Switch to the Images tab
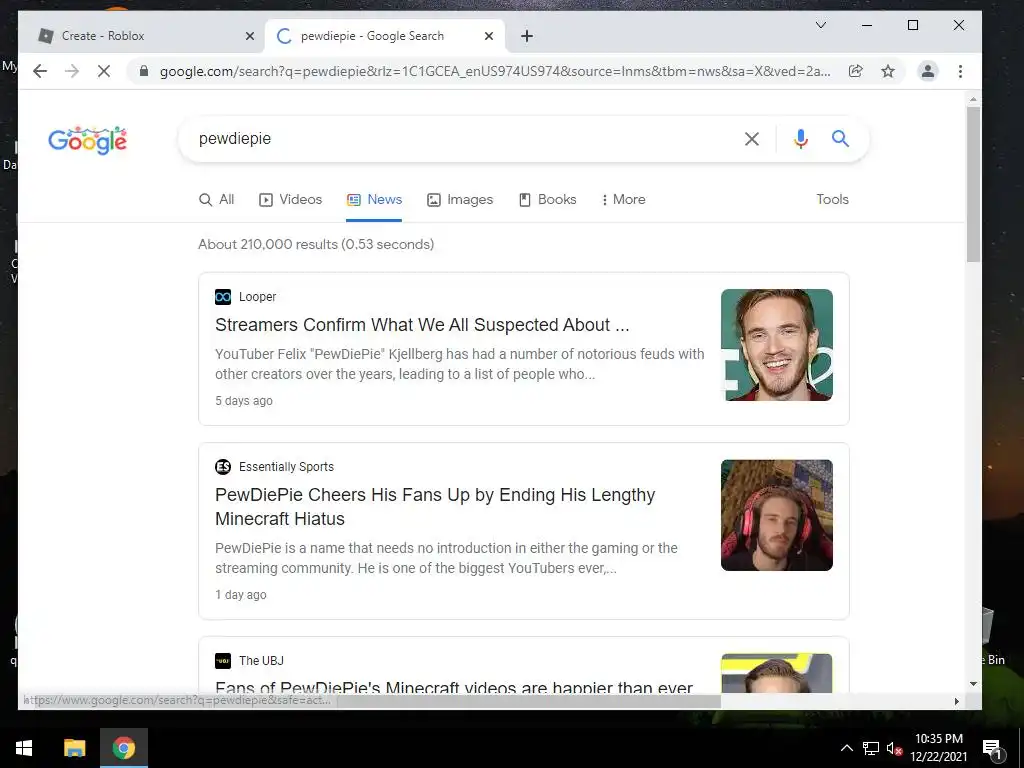This screenshot has height=768, width=1024. point(460,200)
